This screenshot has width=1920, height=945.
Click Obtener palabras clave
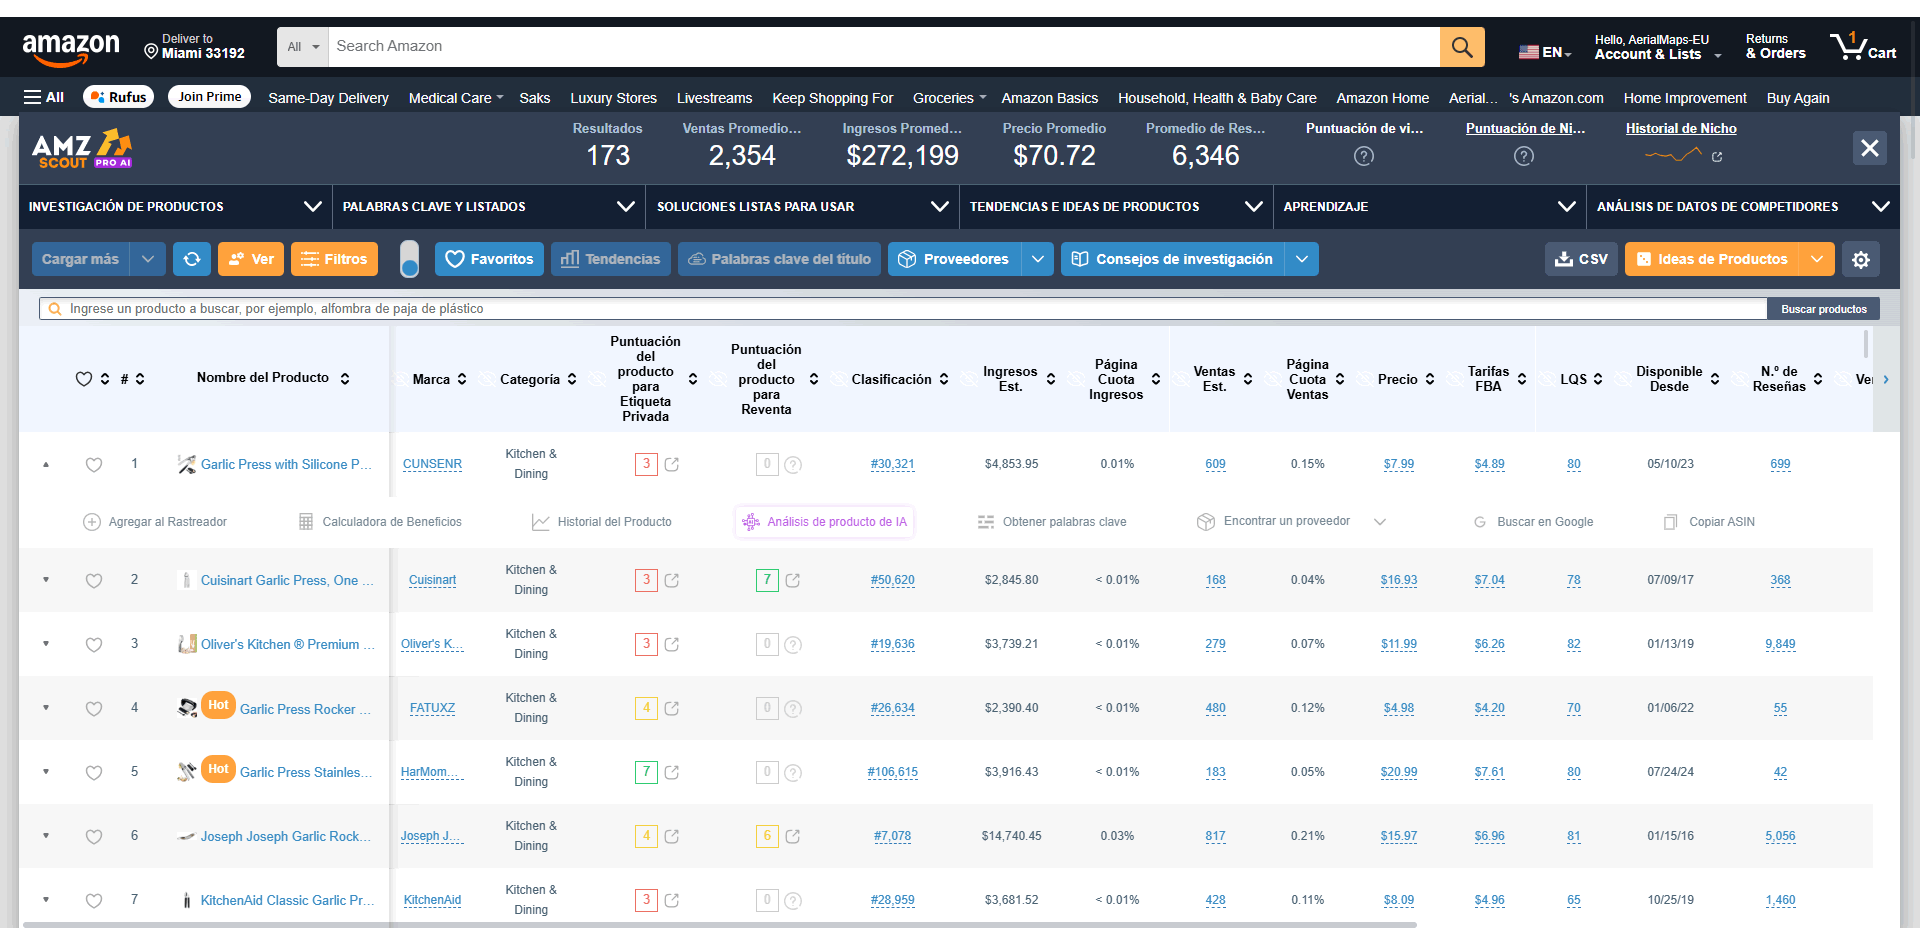[1052, 522]
